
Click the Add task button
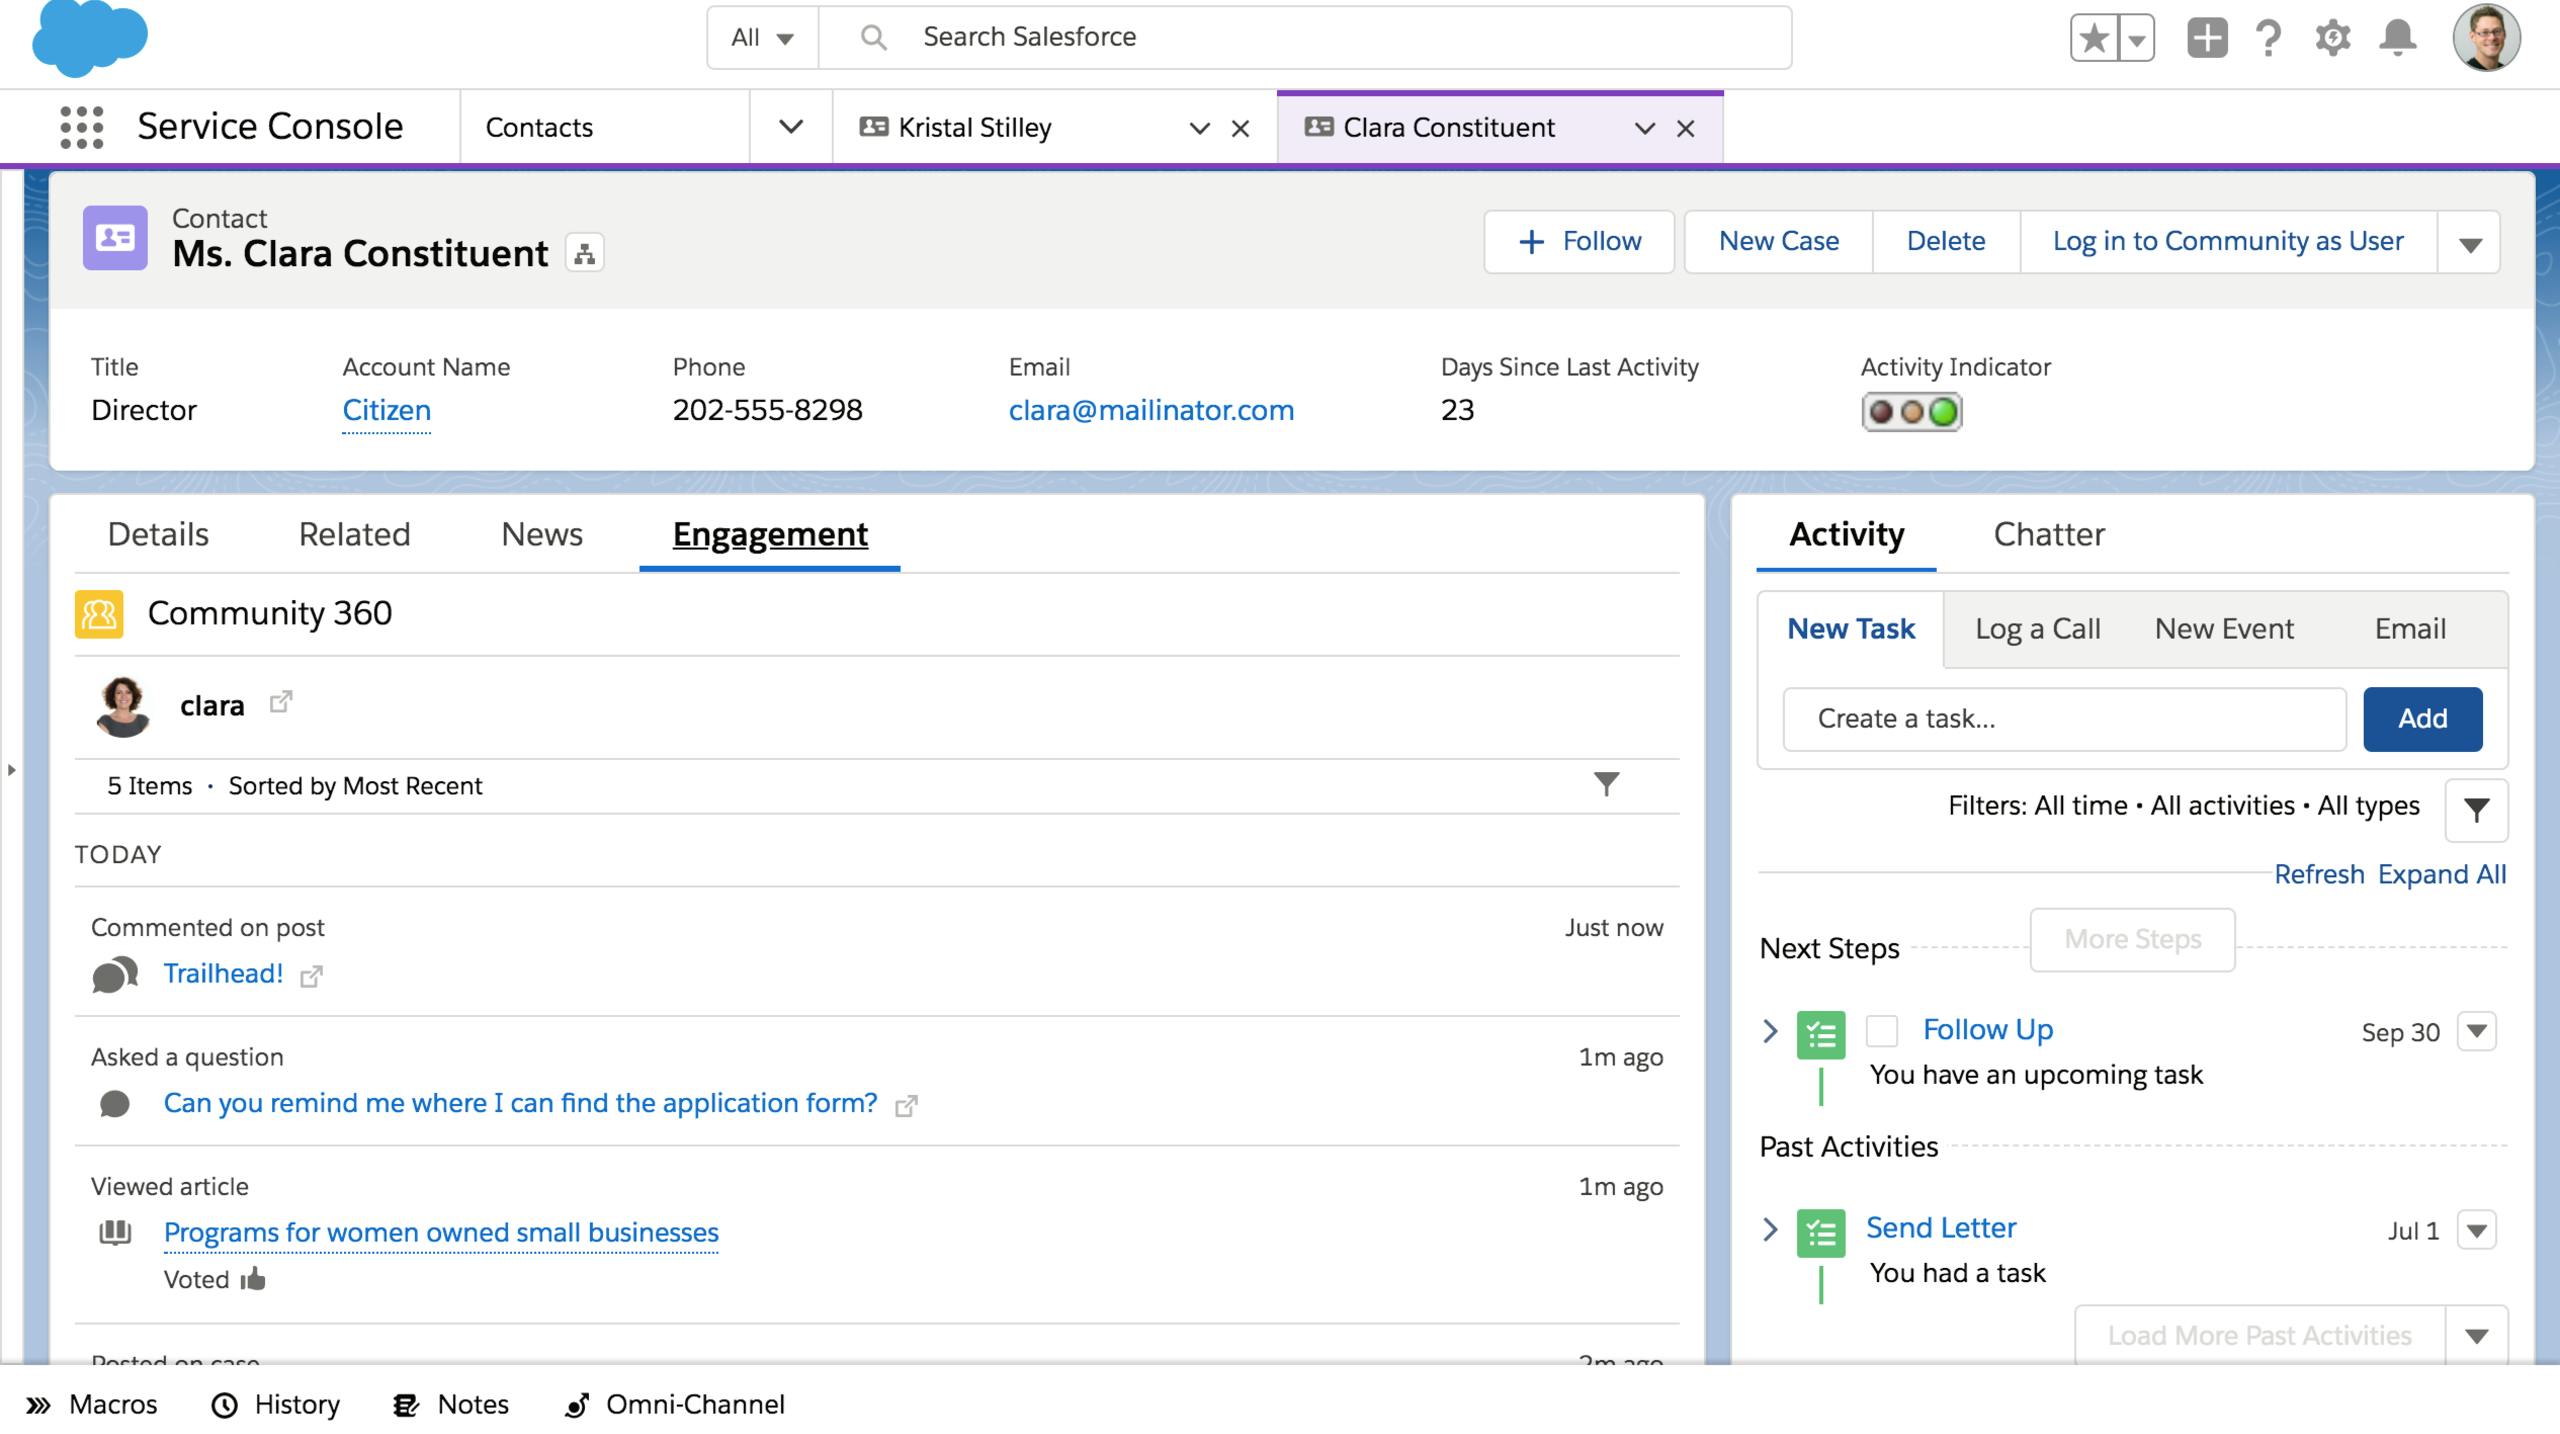2422,719
